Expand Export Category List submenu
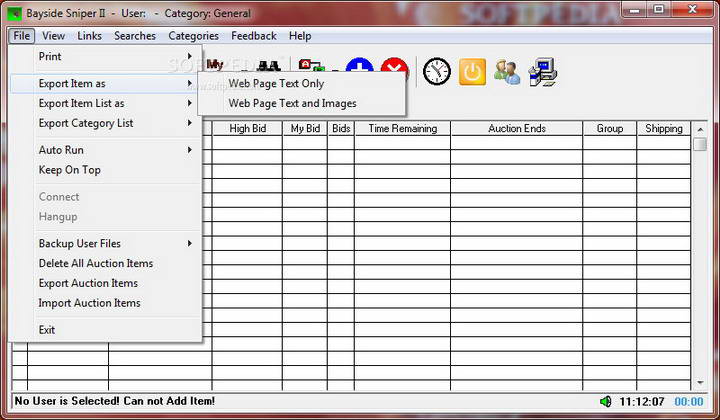This screenshot has height=420, width=720. (105, 123)
